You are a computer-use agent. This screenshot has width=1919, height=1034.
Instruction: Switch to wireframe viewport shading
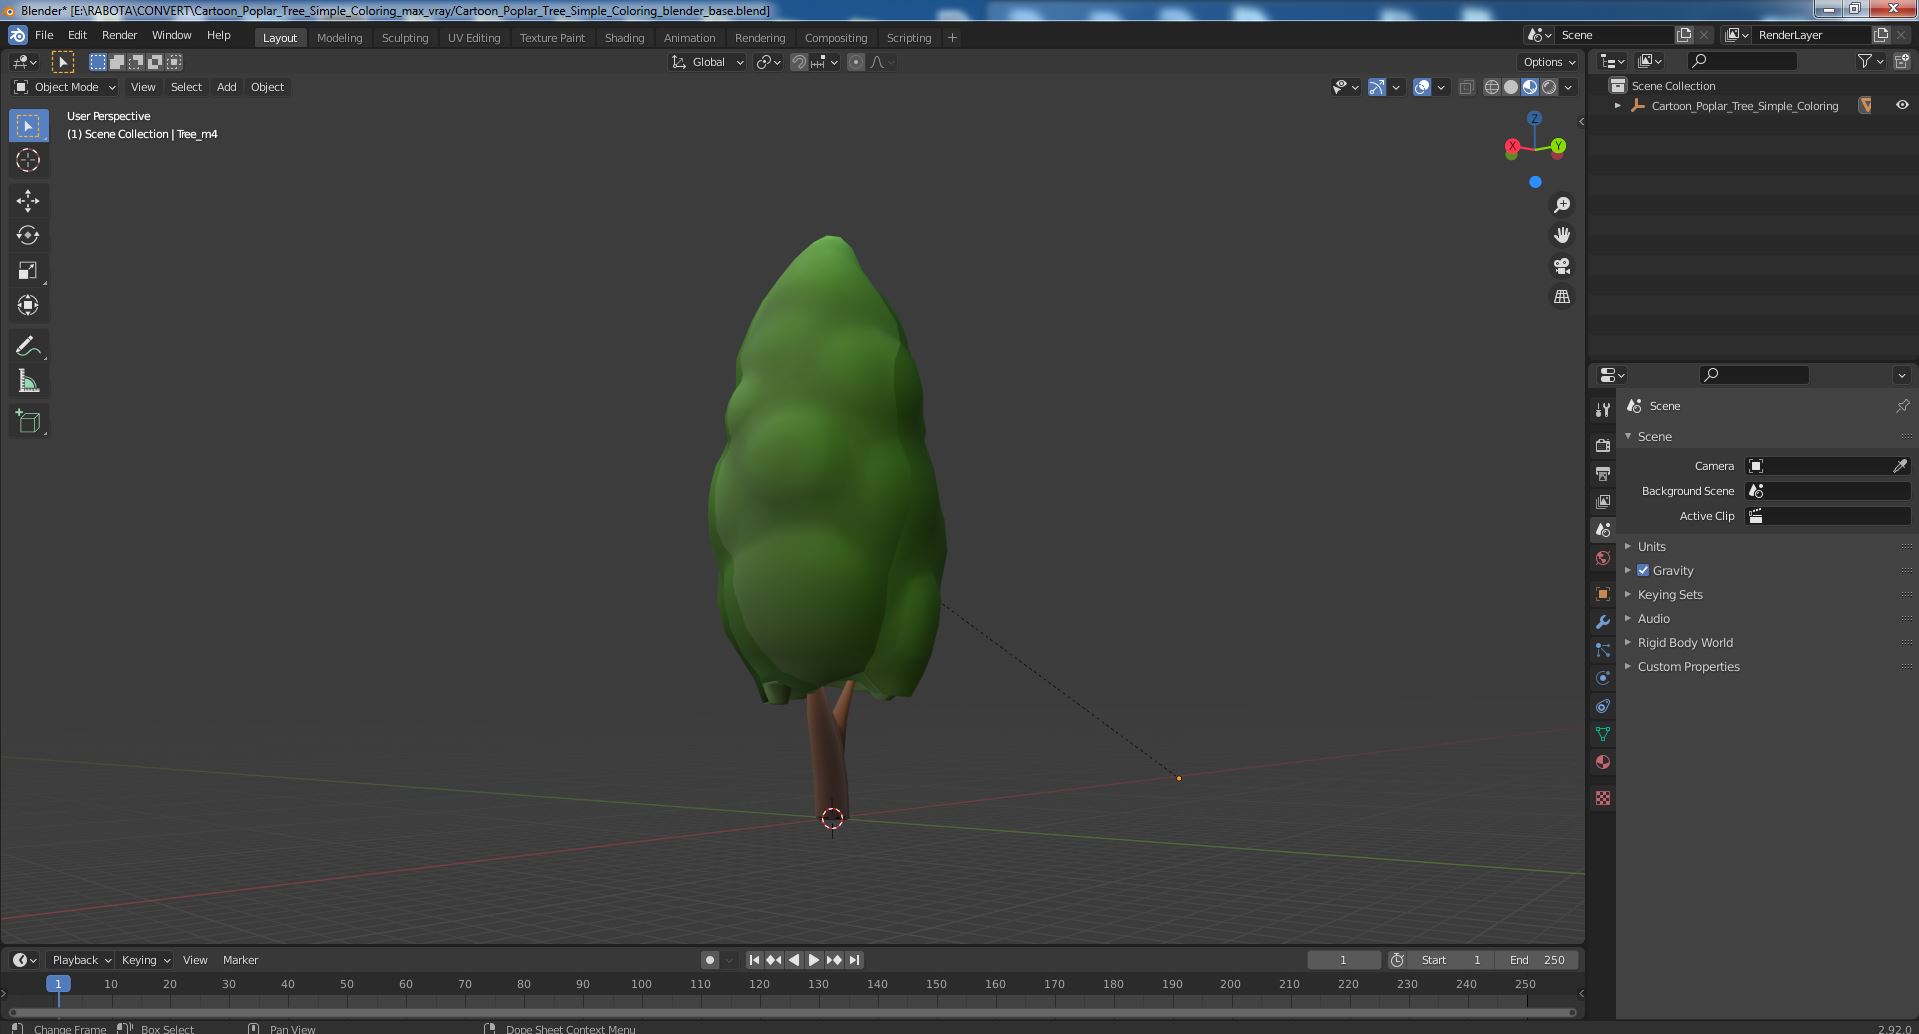click(1491, 87)
